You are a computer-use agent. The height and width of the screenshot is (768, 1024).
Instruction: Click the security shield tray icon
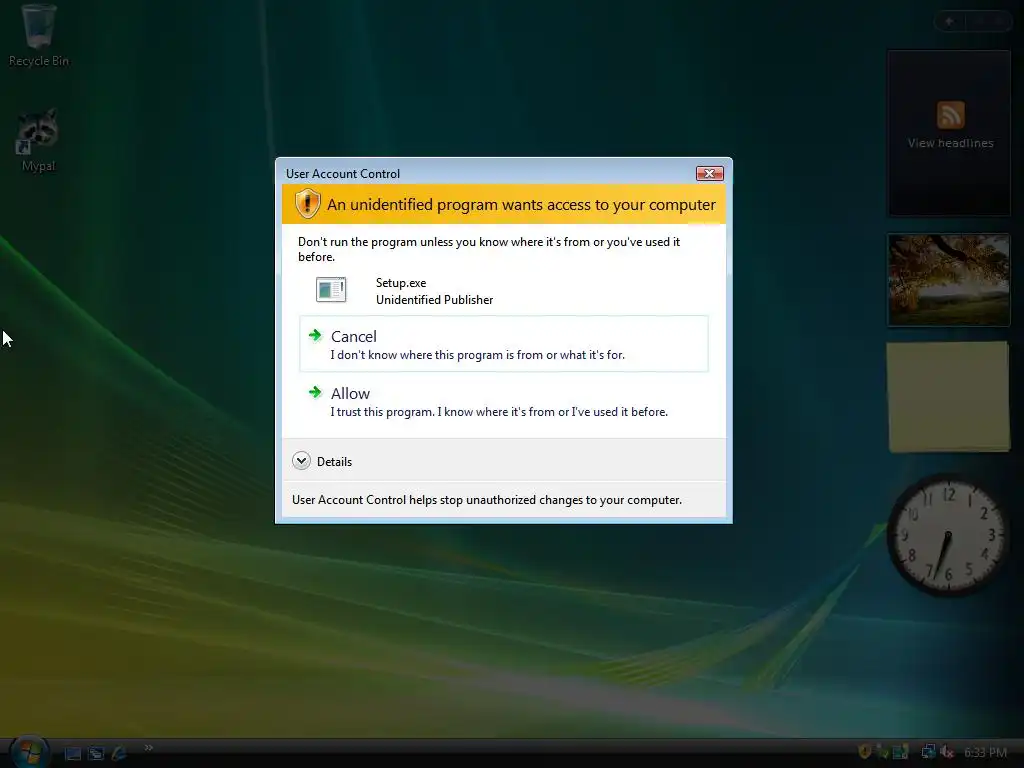point(865,752)
